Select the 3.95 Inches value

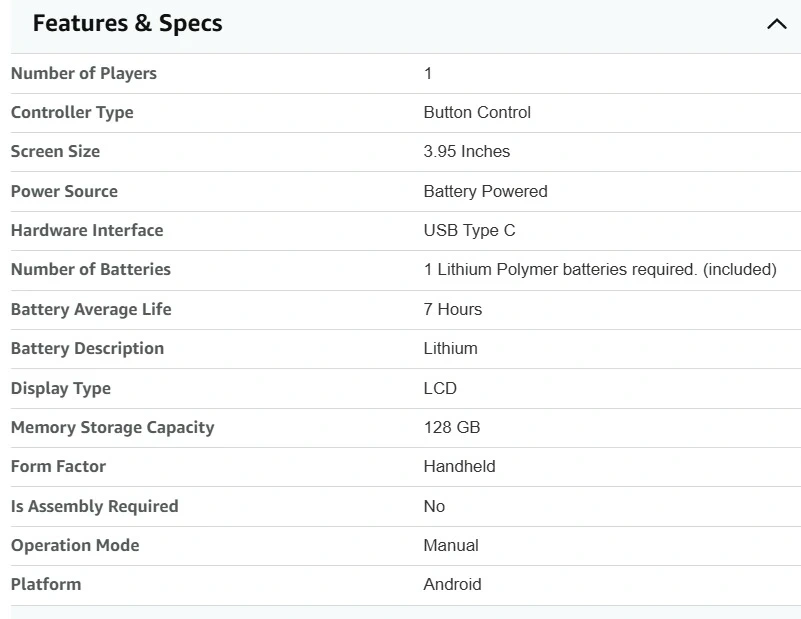pyautogui.click(x=467, y=151)
